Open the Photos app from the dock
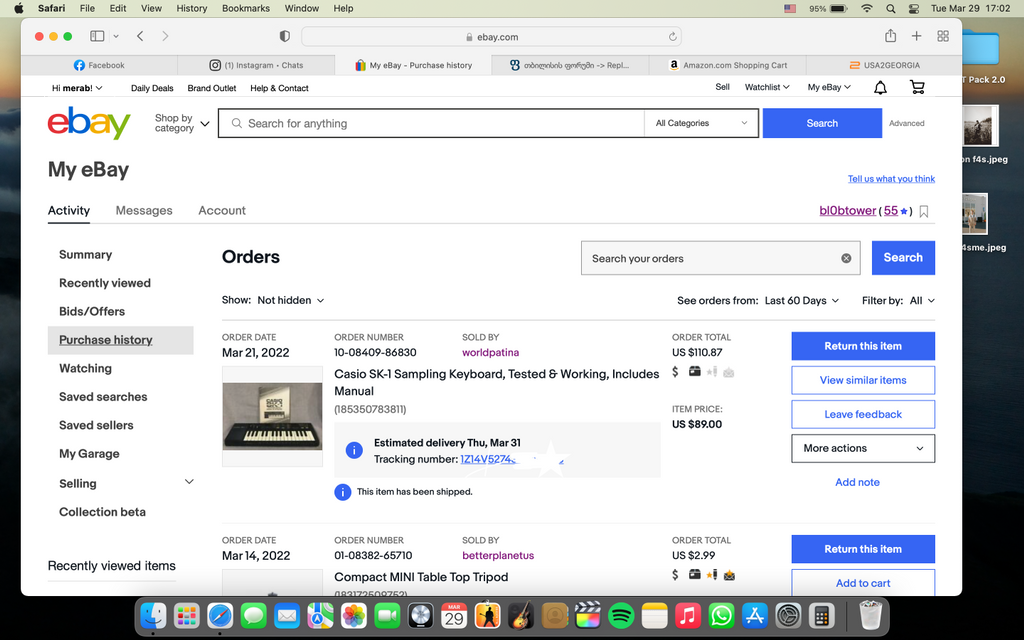This screenshot has height=640, width=1024. point(354,615)
